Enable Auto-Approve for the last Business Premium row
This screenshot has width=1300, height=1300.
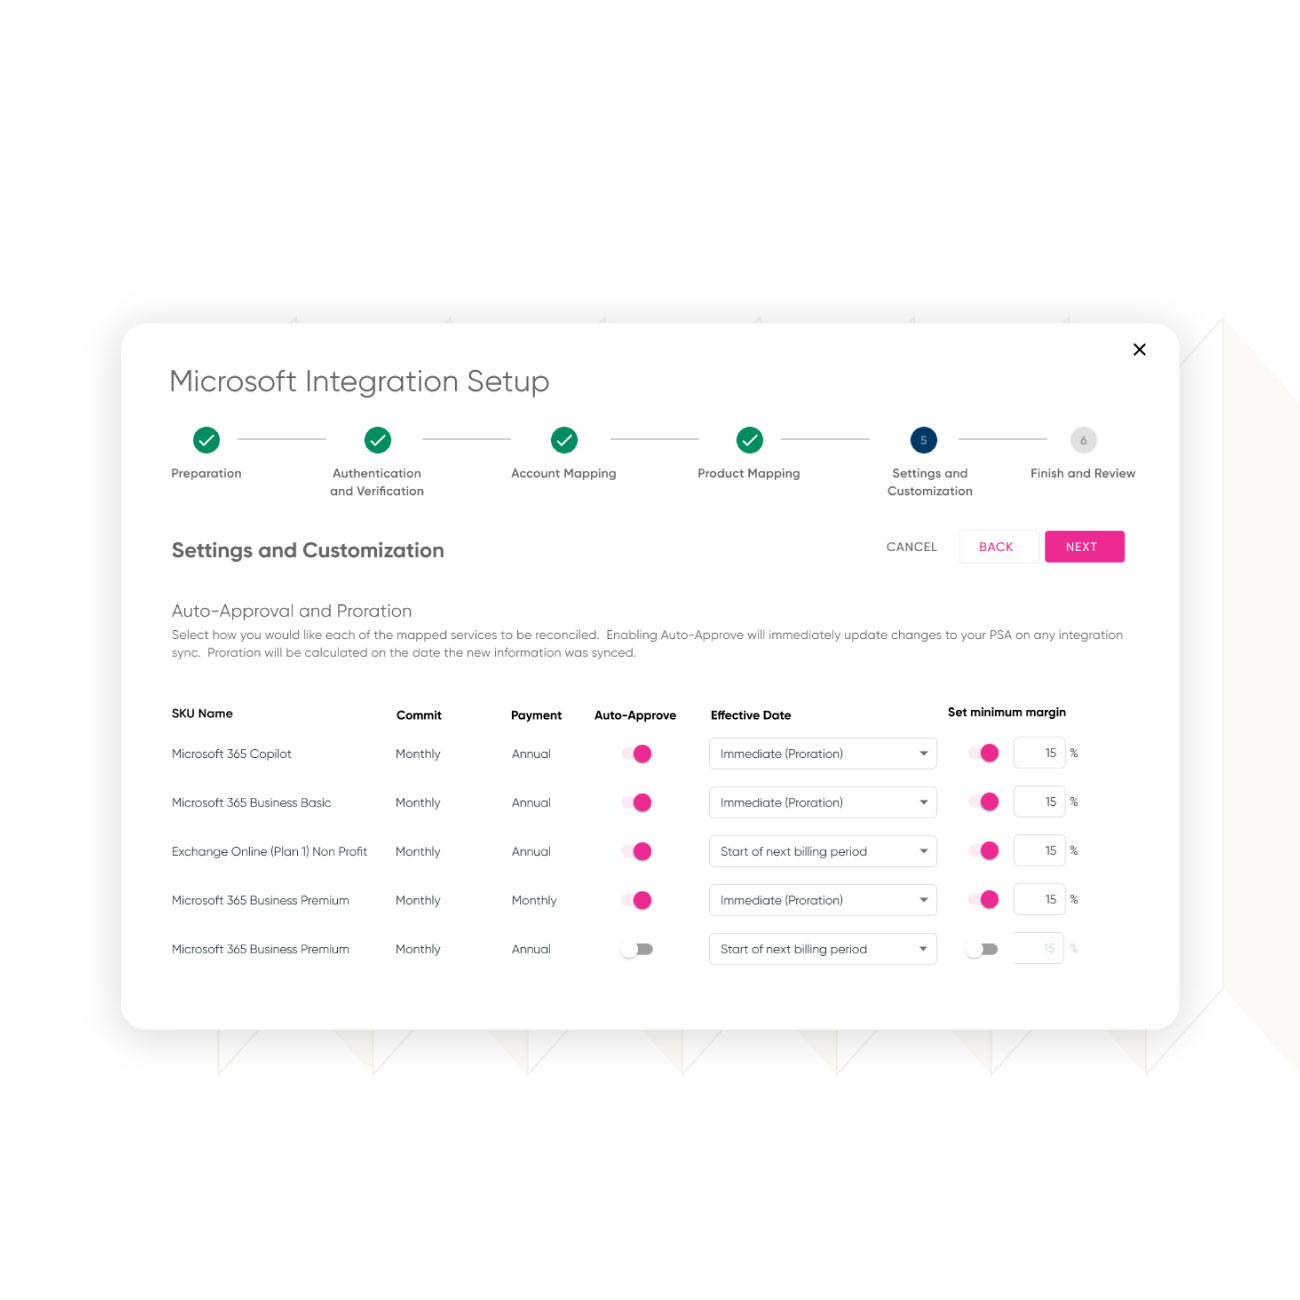point(637,949)
